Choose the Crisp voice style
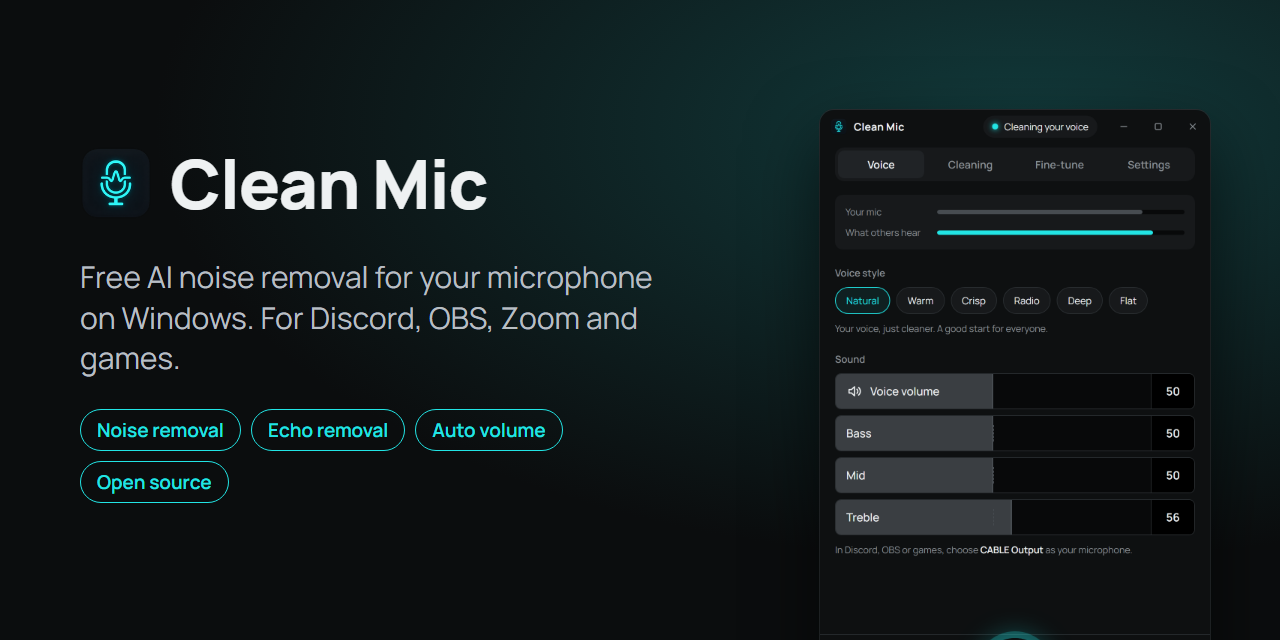 click(x=974, y=301)
